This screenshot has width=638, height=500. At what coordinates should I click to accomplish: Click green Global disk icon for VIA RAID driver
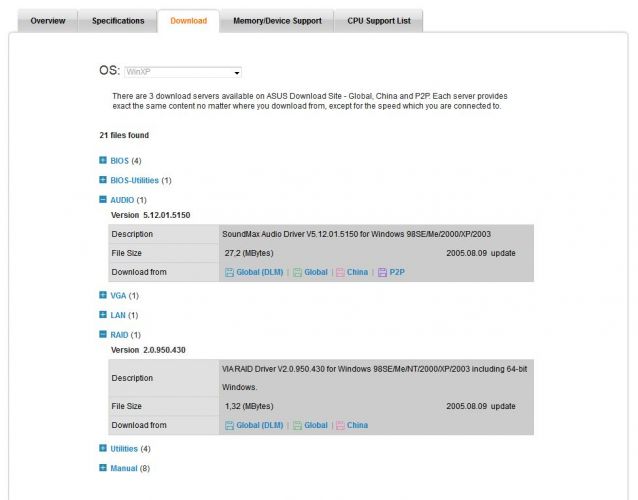(297, 426)
